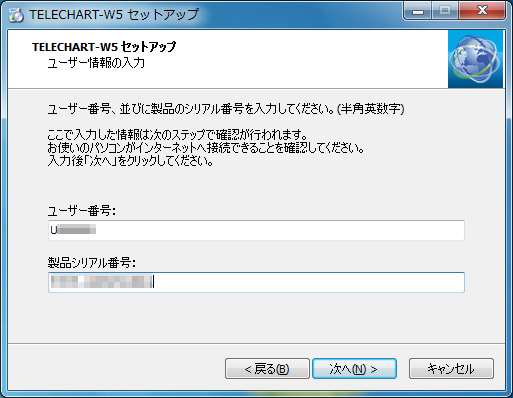The height and width of the screenshot is (398, 513).
Task: Click the text about インターネットへ接続
Action: coord(206,148)
